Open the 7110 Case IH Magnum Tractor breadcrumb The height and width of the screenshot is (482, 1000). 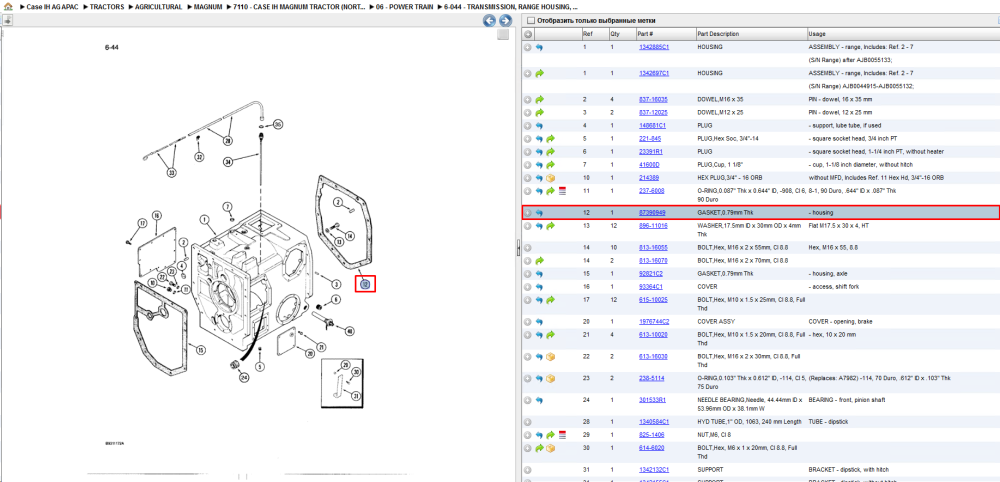click(x=297, y=6)
